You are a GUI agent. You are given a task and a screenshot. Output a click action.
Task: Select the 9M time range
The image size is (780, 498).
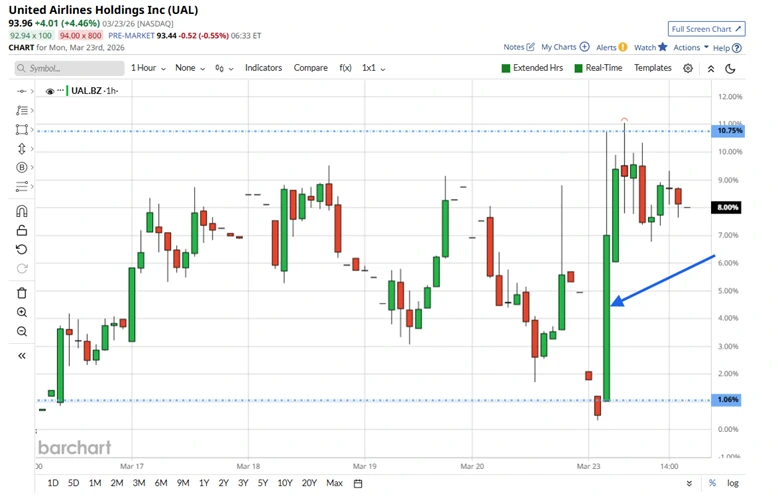point(183,483)
